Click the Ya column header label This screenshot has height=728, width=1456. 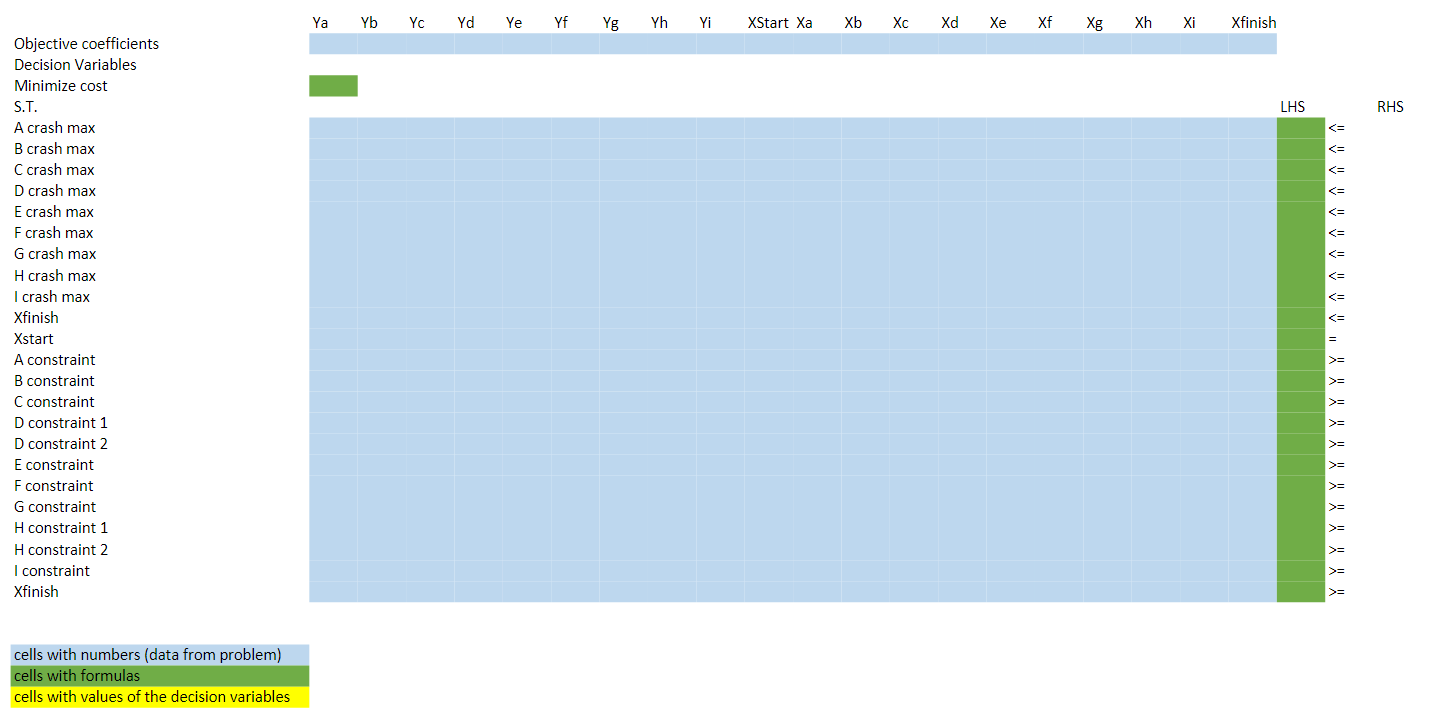coord(320,22)
